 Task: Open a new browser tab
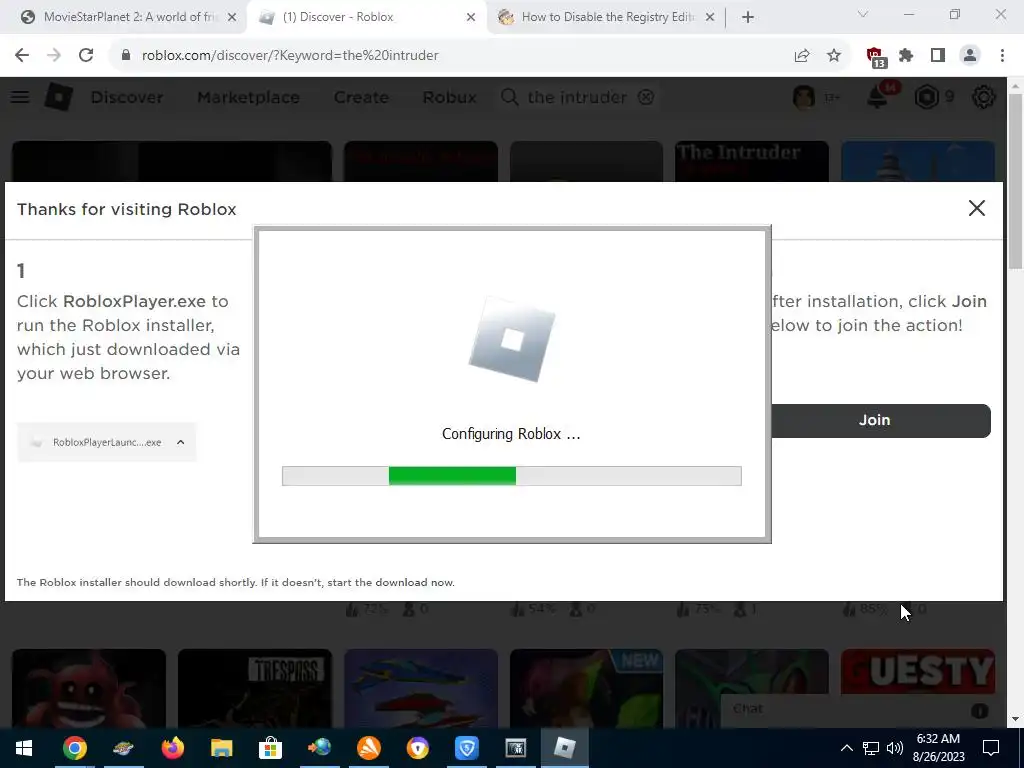[x=748, y=17]
